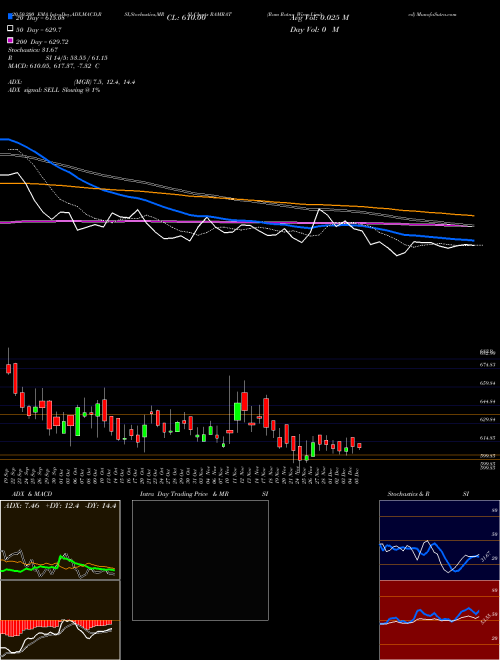The image size is (500, 660).
Task: Click the 'ADX: 7.46 +DY: 12.4 -DY: 14.4' header
Action: (x=60, y=505)
